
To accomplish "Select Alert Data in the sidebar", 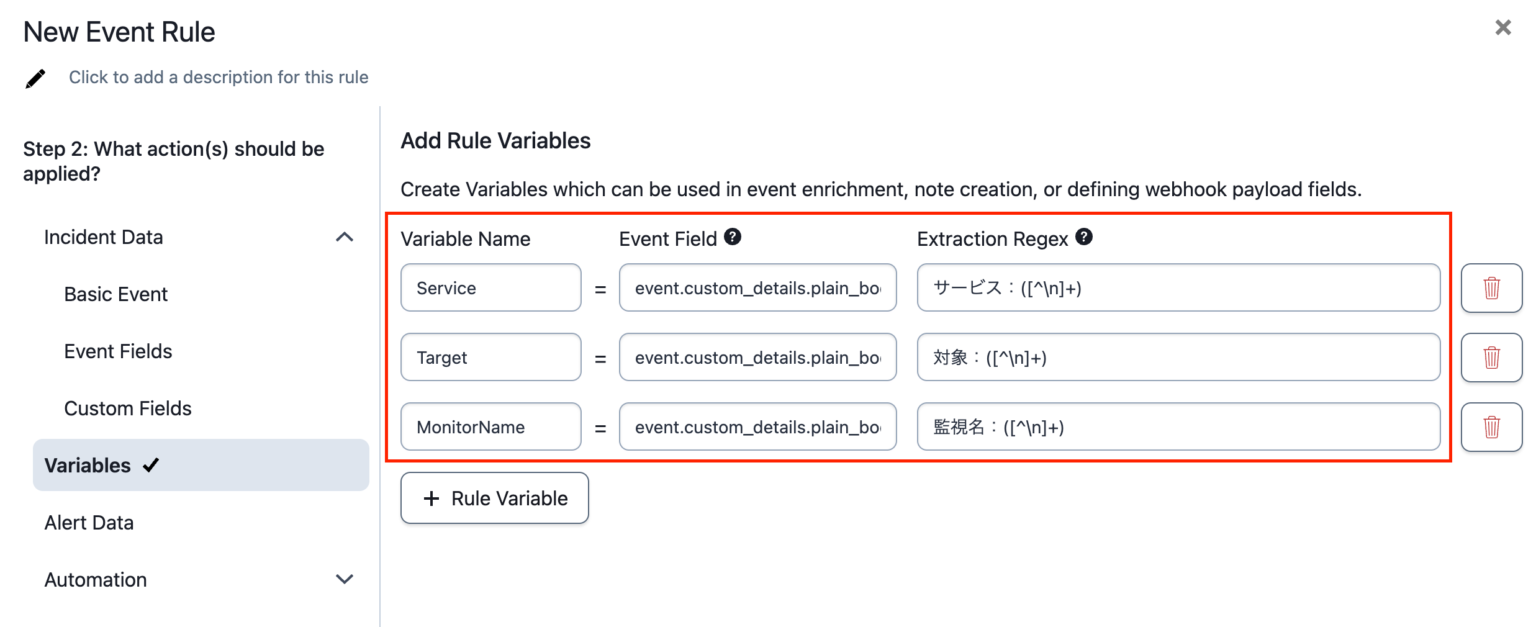I will click(89, 522).
